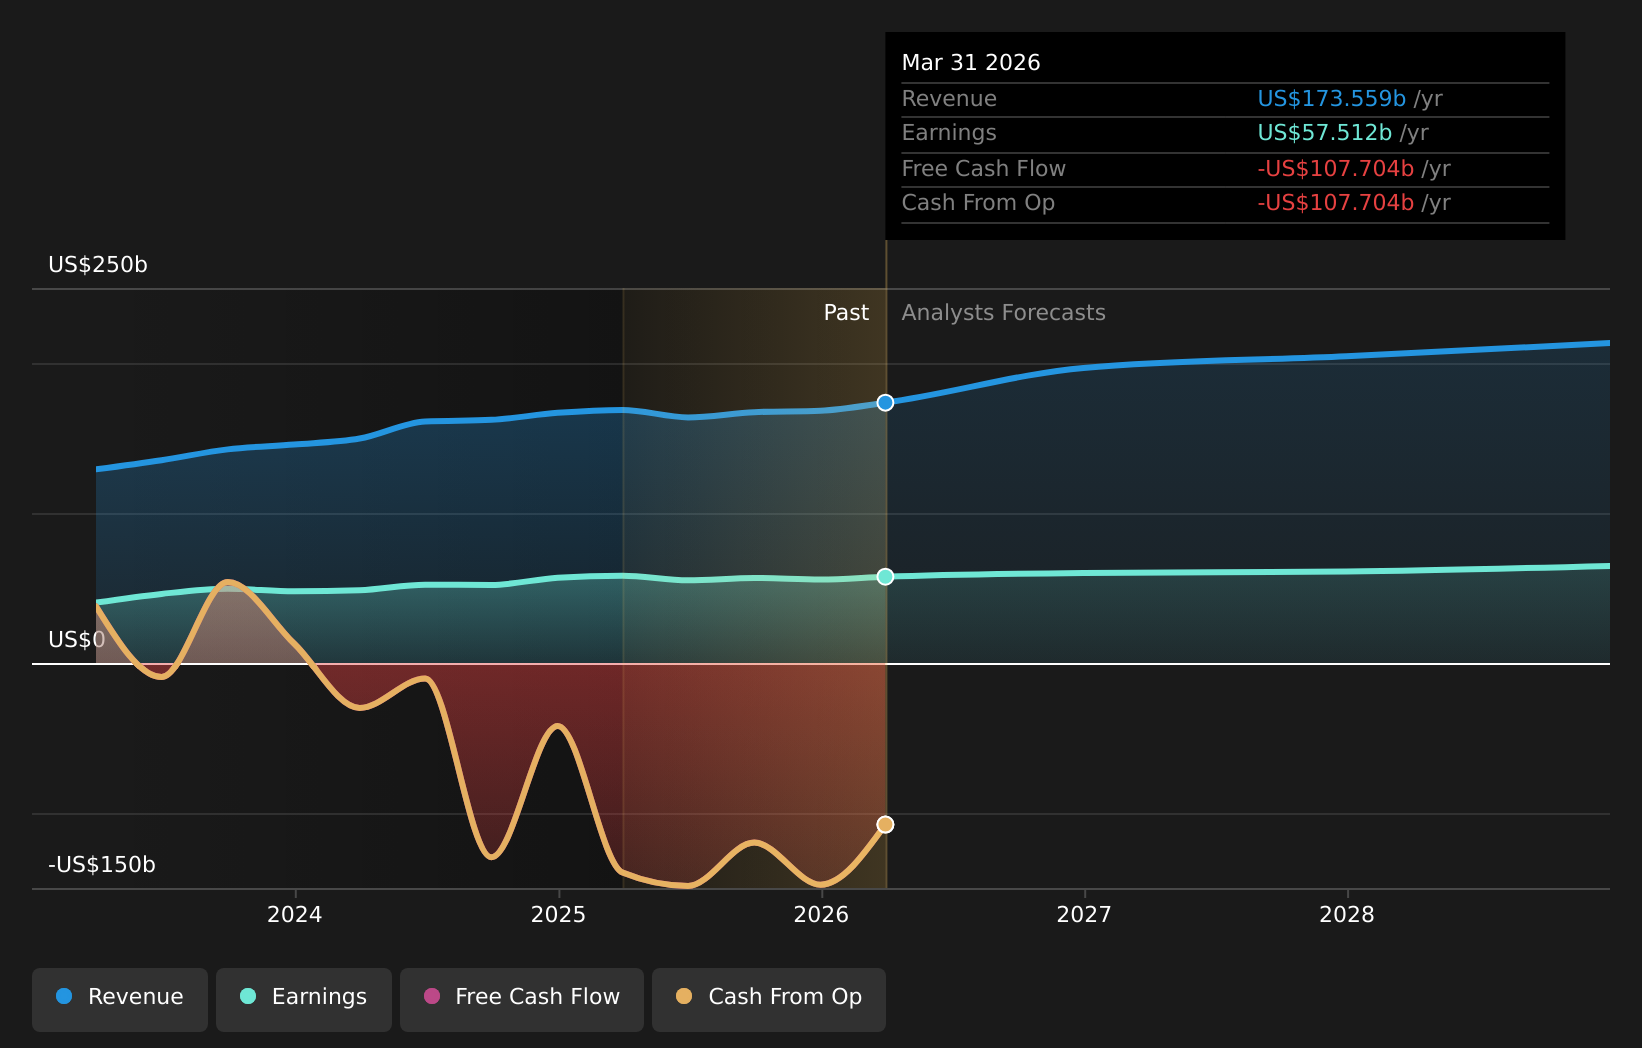Click the Earnings value US$57.512b in tooltip
Screen dimensions: 1642x1048
point(1325,133)
